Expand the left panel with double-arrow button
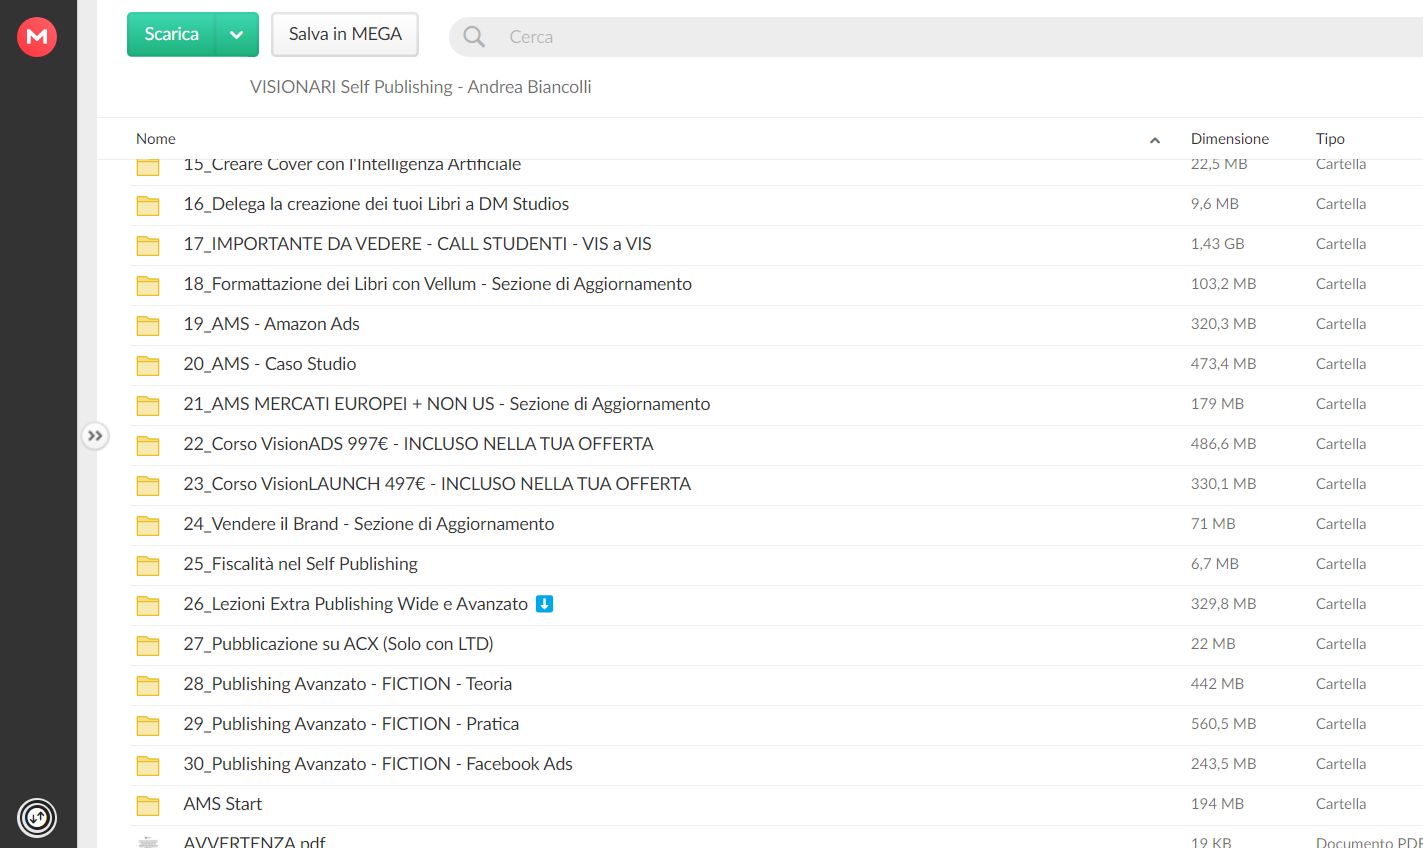1423x848 pixels. [x=95, y=436]
